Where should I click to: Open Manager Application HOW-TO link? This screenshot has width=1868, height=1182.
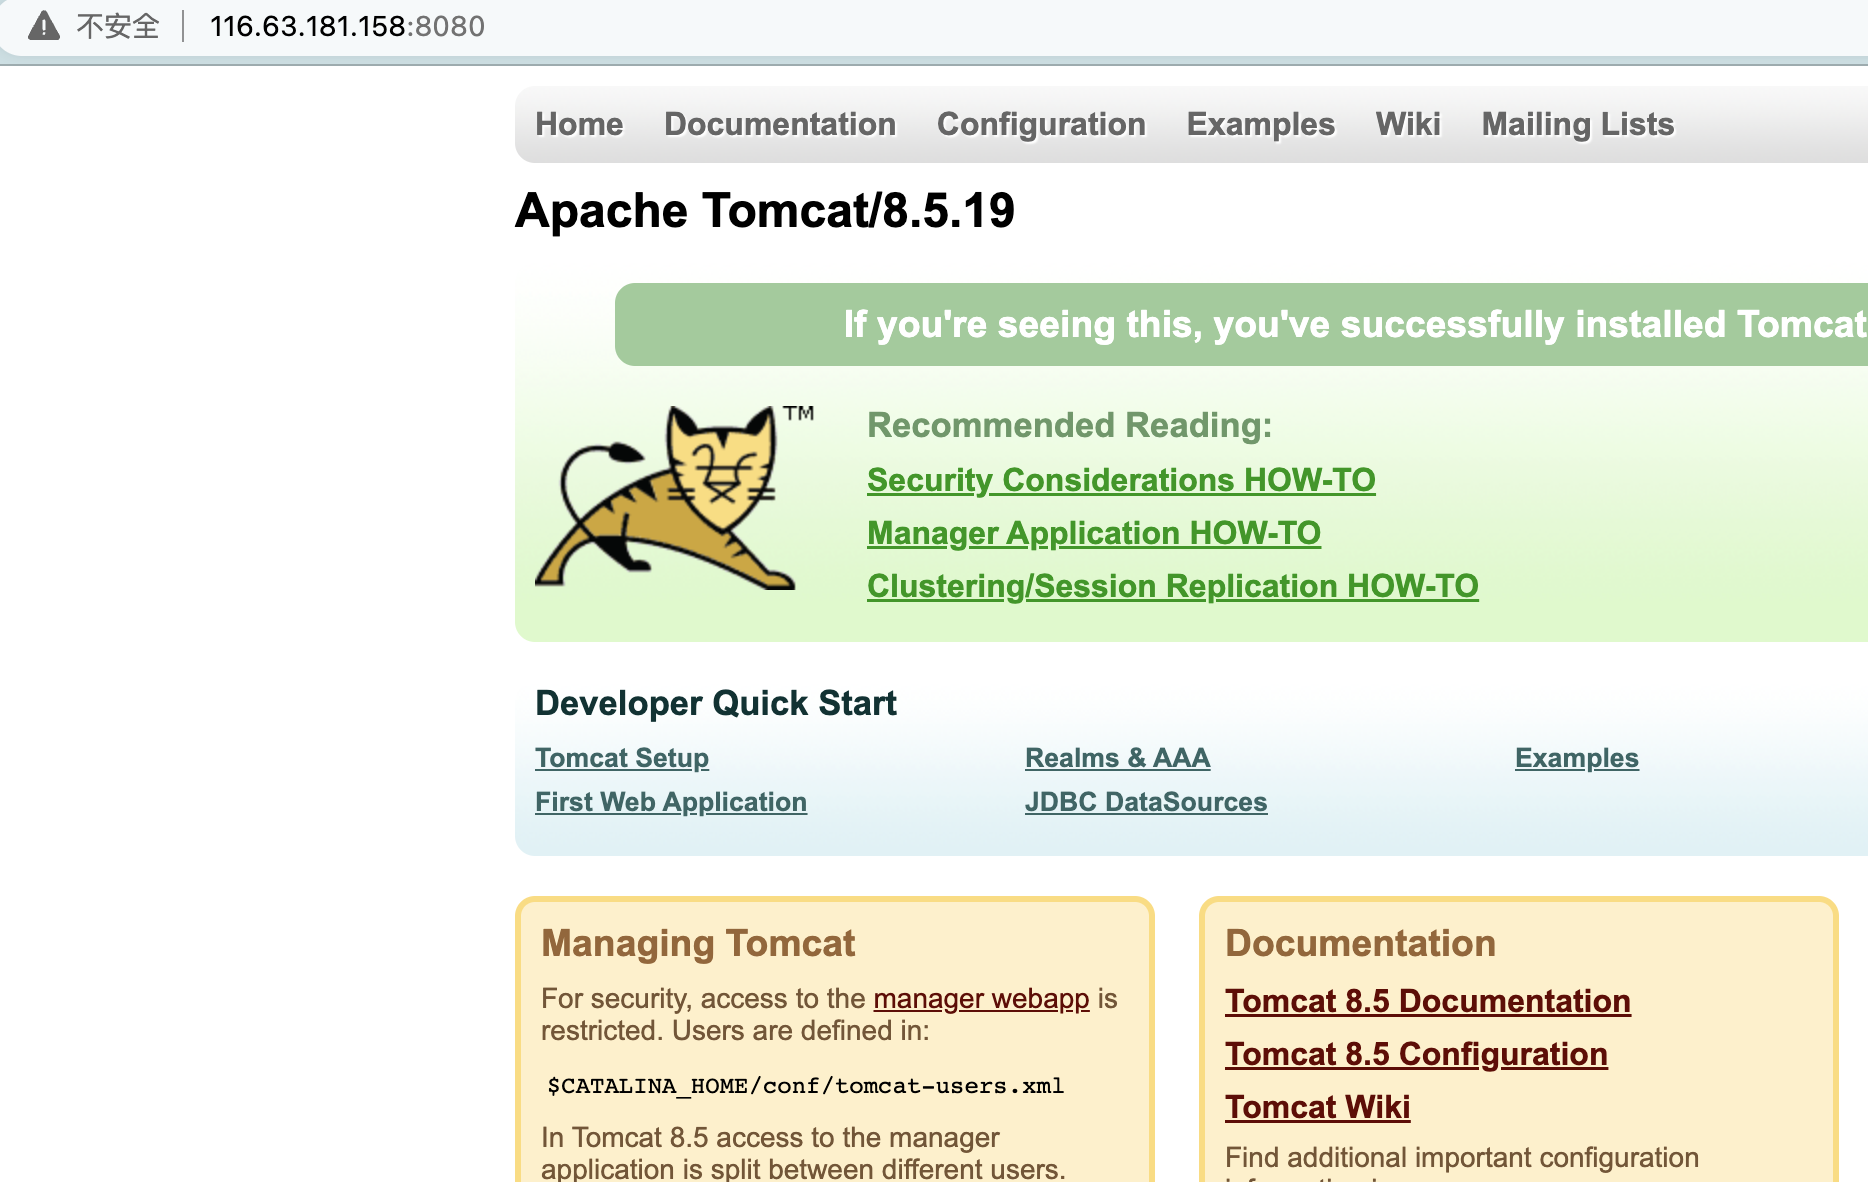(1094, 533)
